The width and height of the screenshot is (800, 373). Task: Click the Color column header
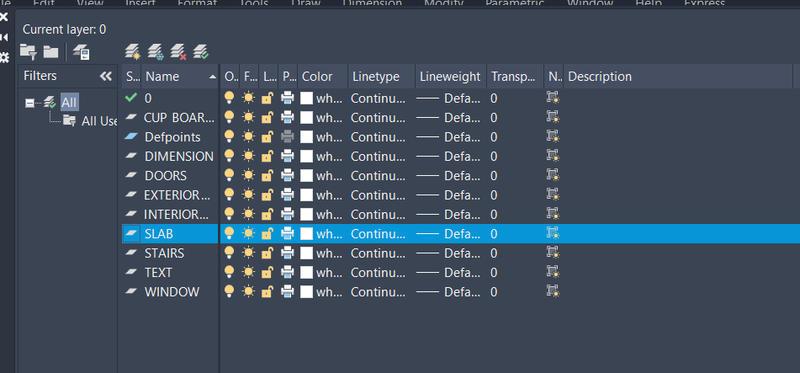[323, 77]
